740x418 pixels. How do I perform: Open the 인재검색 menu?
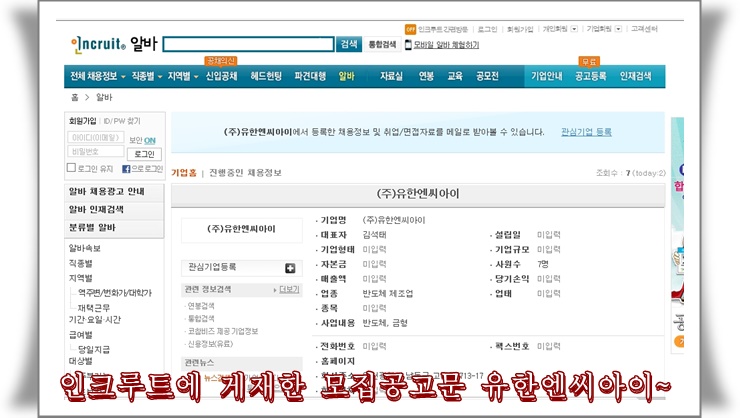(x=635, y=76)
